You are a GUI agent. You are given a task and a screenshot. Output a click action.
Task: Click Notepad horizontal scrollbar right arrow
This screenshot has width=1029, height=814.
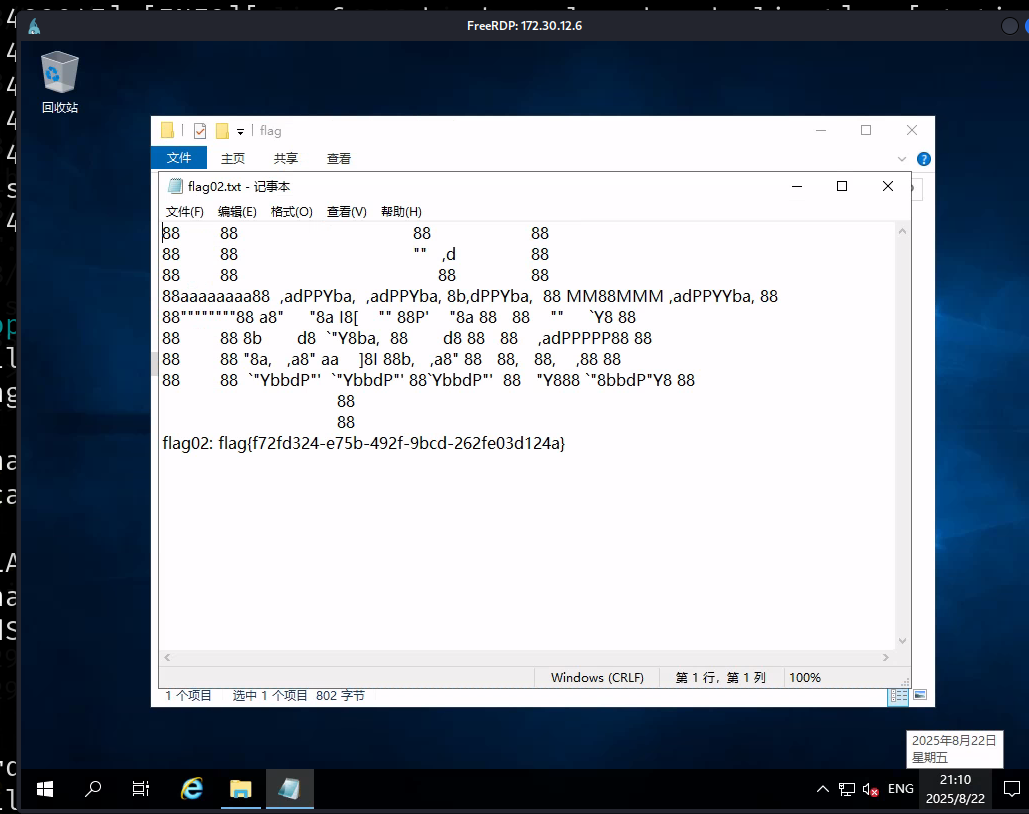click(x=886, y=657)
